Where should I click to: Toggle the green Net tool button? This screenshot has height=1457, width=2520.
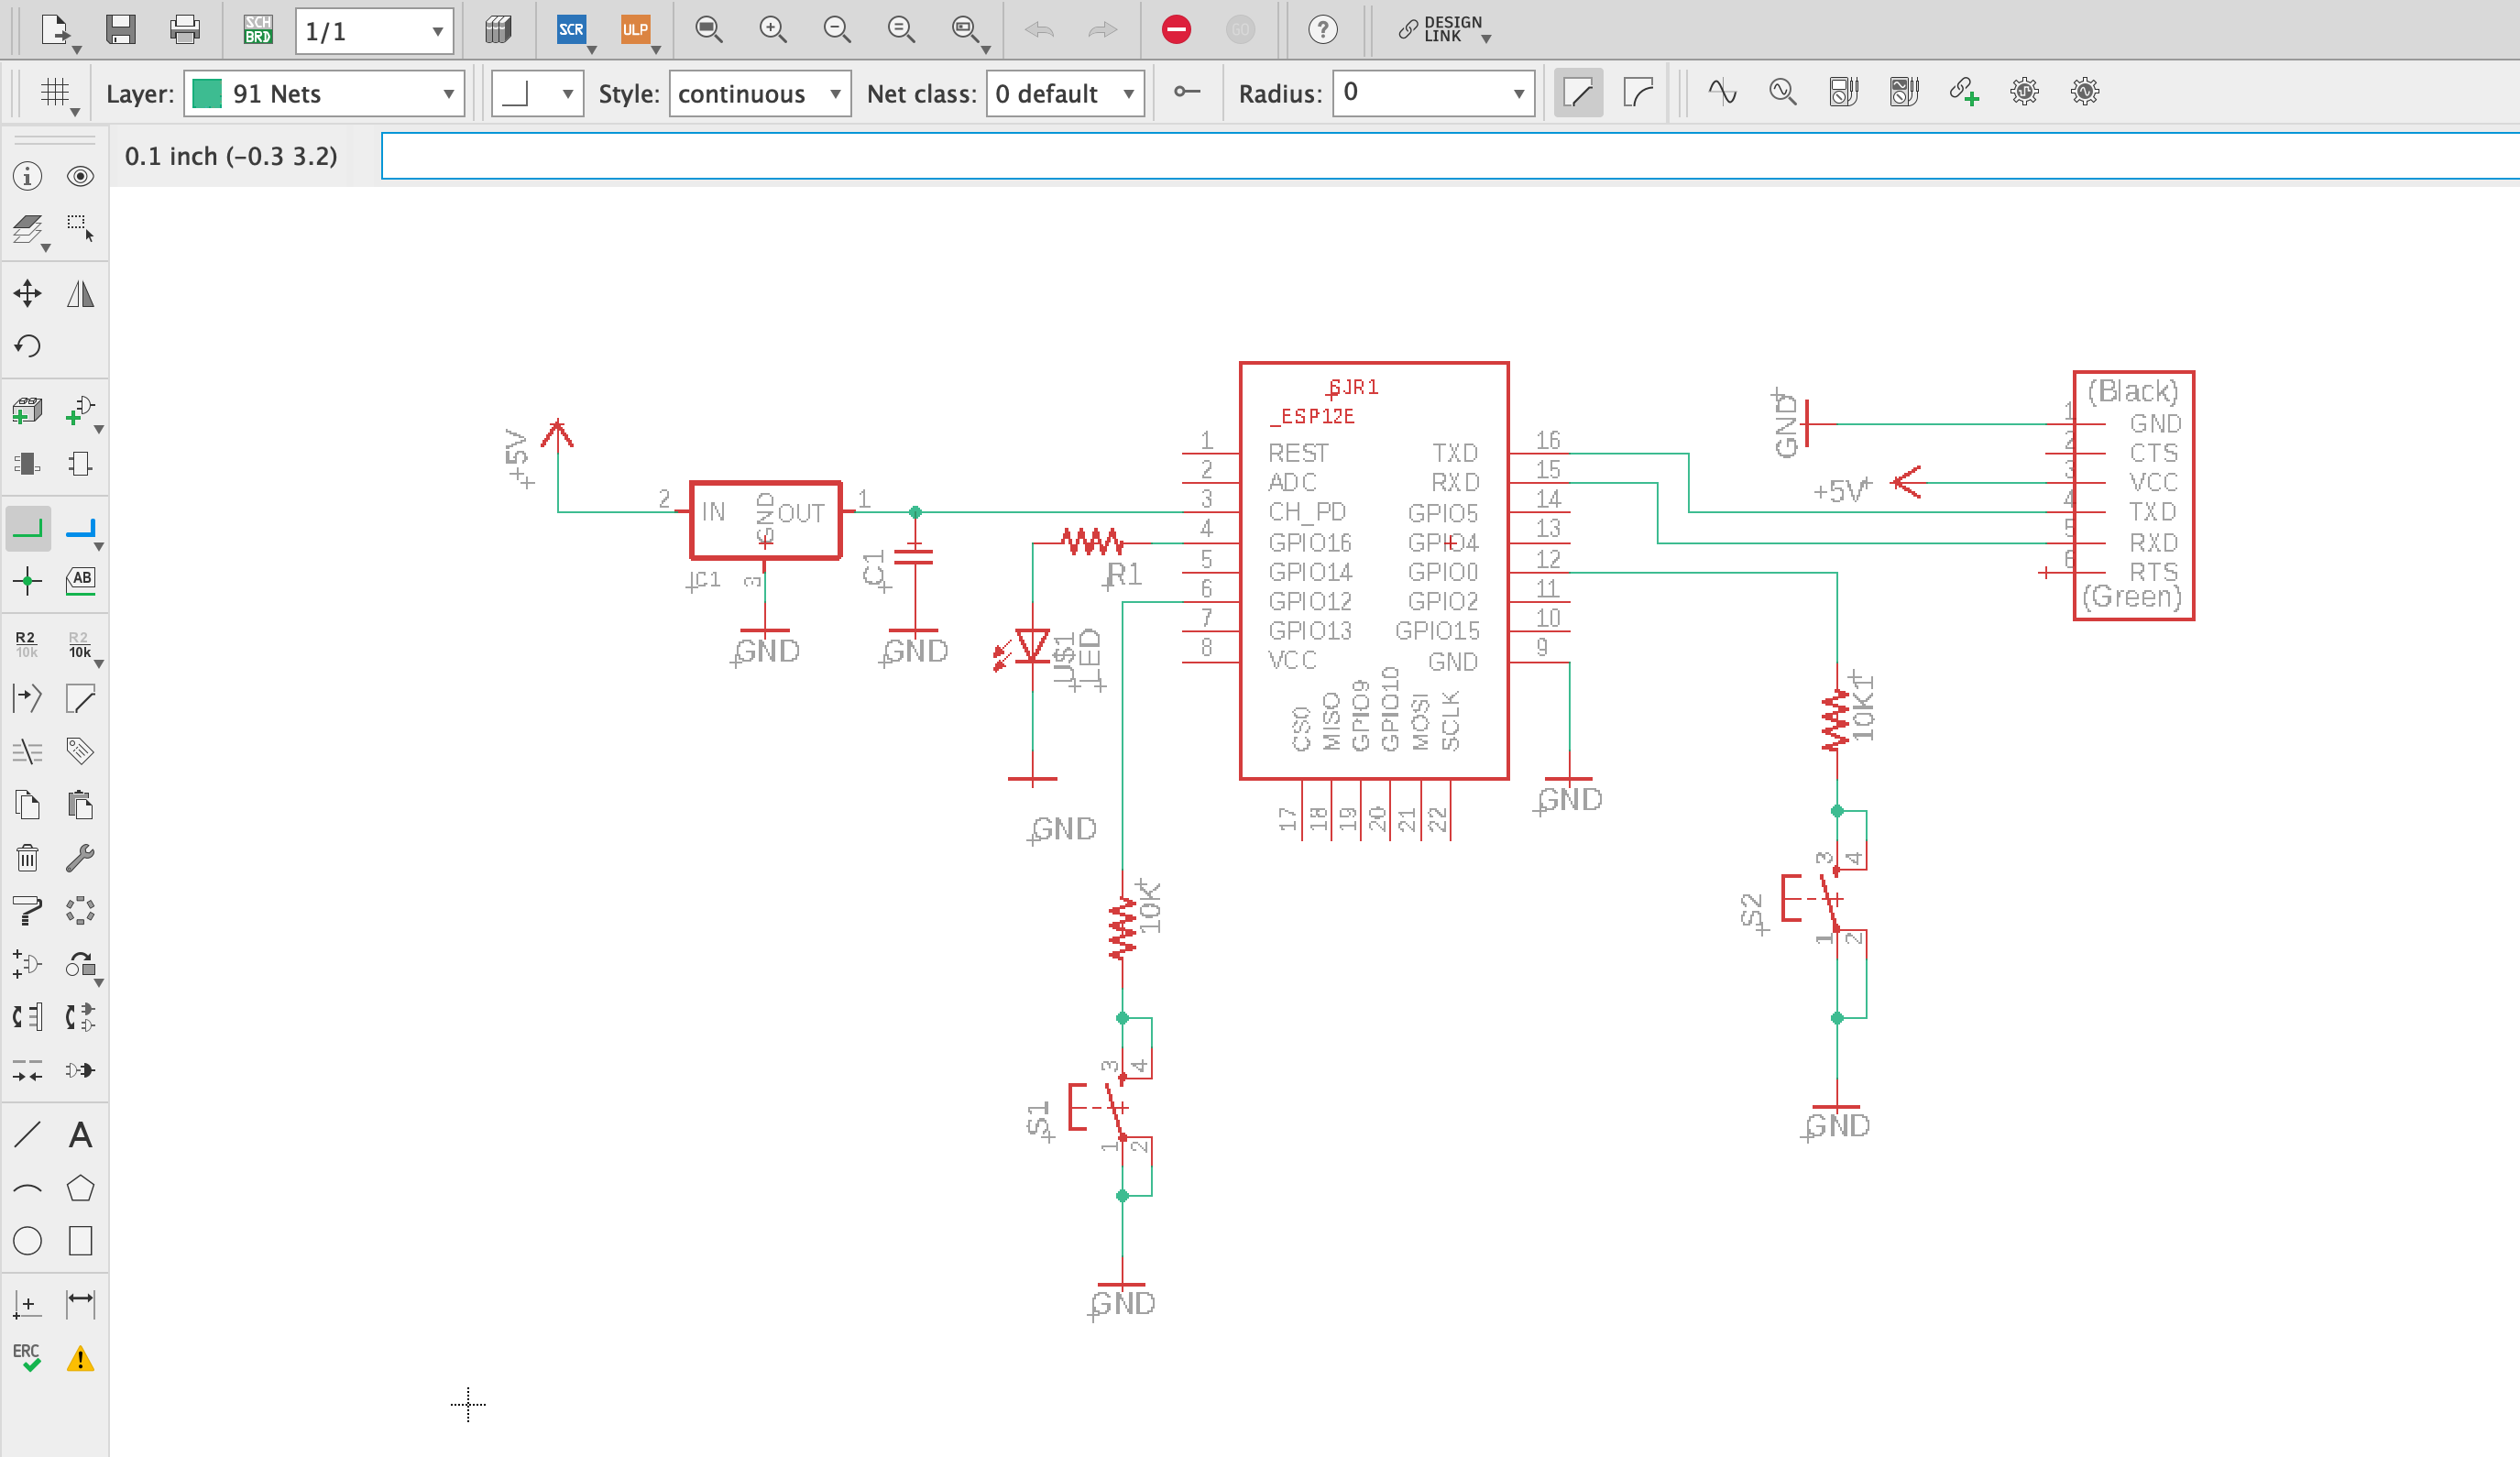coord(28,529)
